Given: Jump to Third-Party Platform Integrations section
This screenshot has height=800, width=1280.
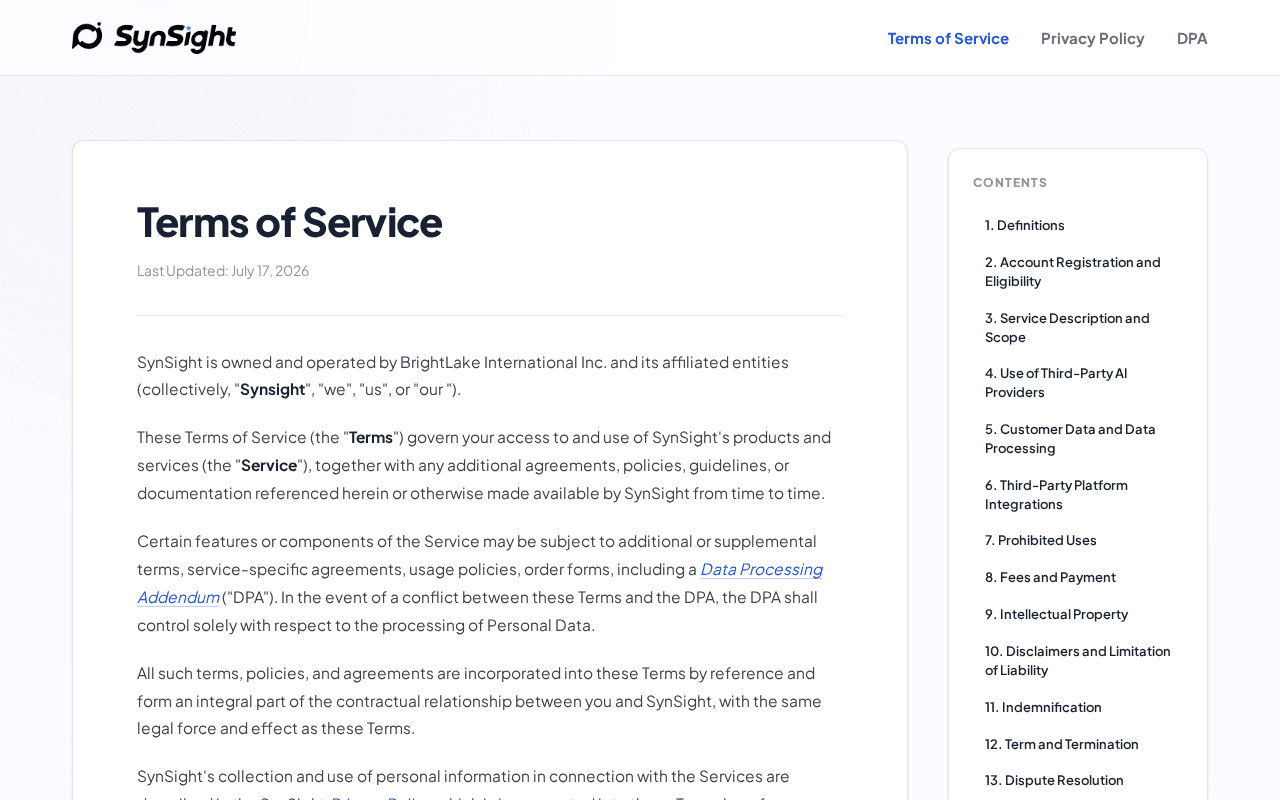Looking at the screenshot, I should 1056,495.
